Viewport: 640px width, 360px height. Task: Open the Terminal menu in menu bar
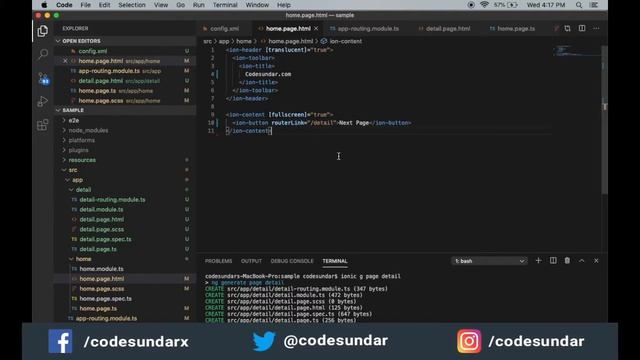pyautogui.click(x=225, y=5)
